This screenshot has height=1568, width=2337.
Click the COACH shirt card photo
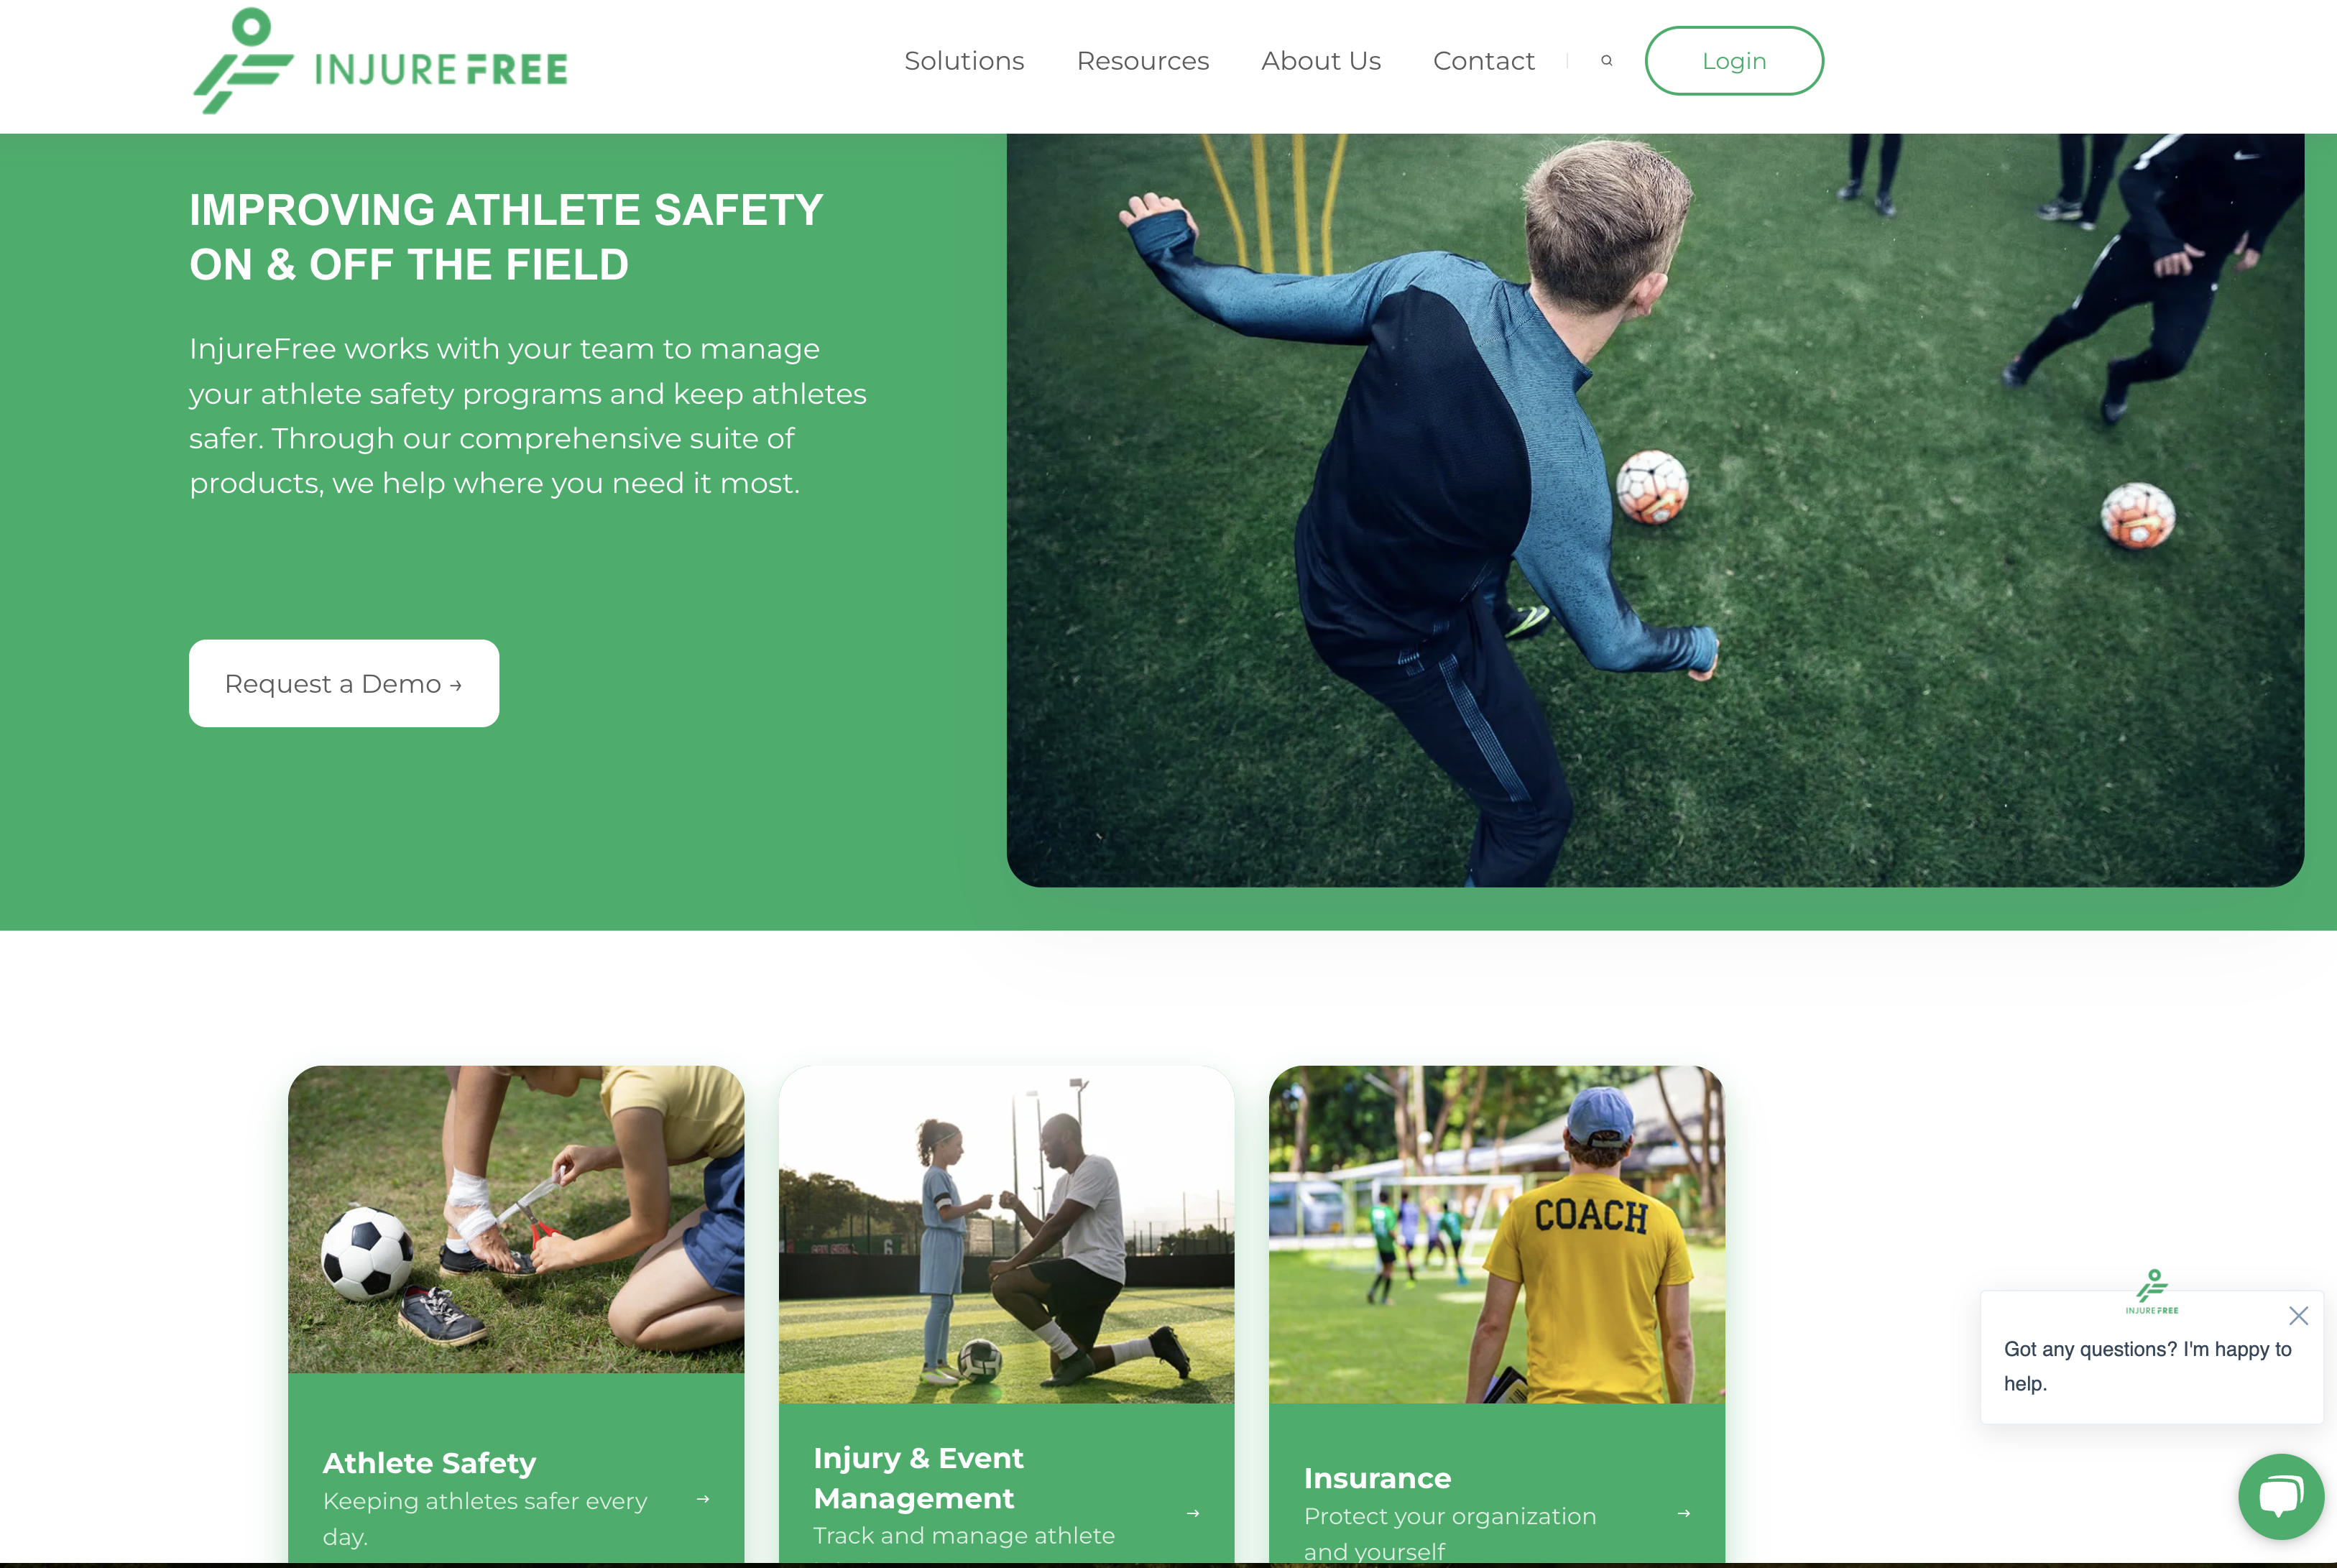point(1497,1234)
